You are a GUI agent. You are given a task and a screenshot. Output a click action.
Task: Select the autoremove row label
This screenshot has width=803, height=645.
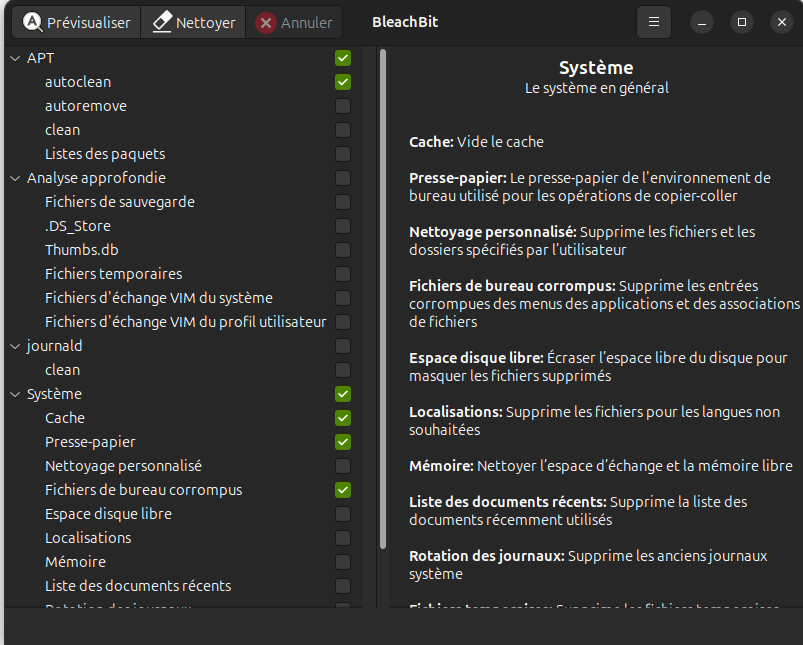click(x=86, y=106)
